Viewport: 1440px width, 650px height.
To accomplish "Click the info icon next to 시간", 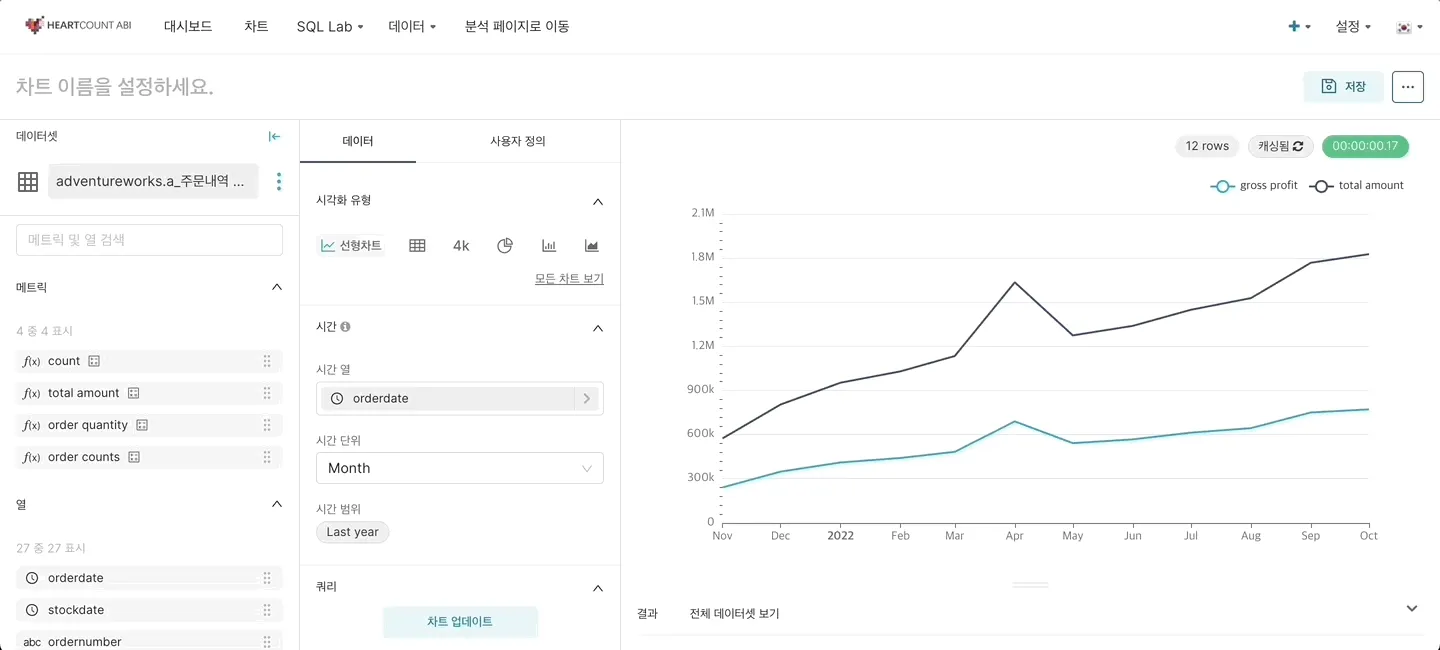I will pos(346,327).
